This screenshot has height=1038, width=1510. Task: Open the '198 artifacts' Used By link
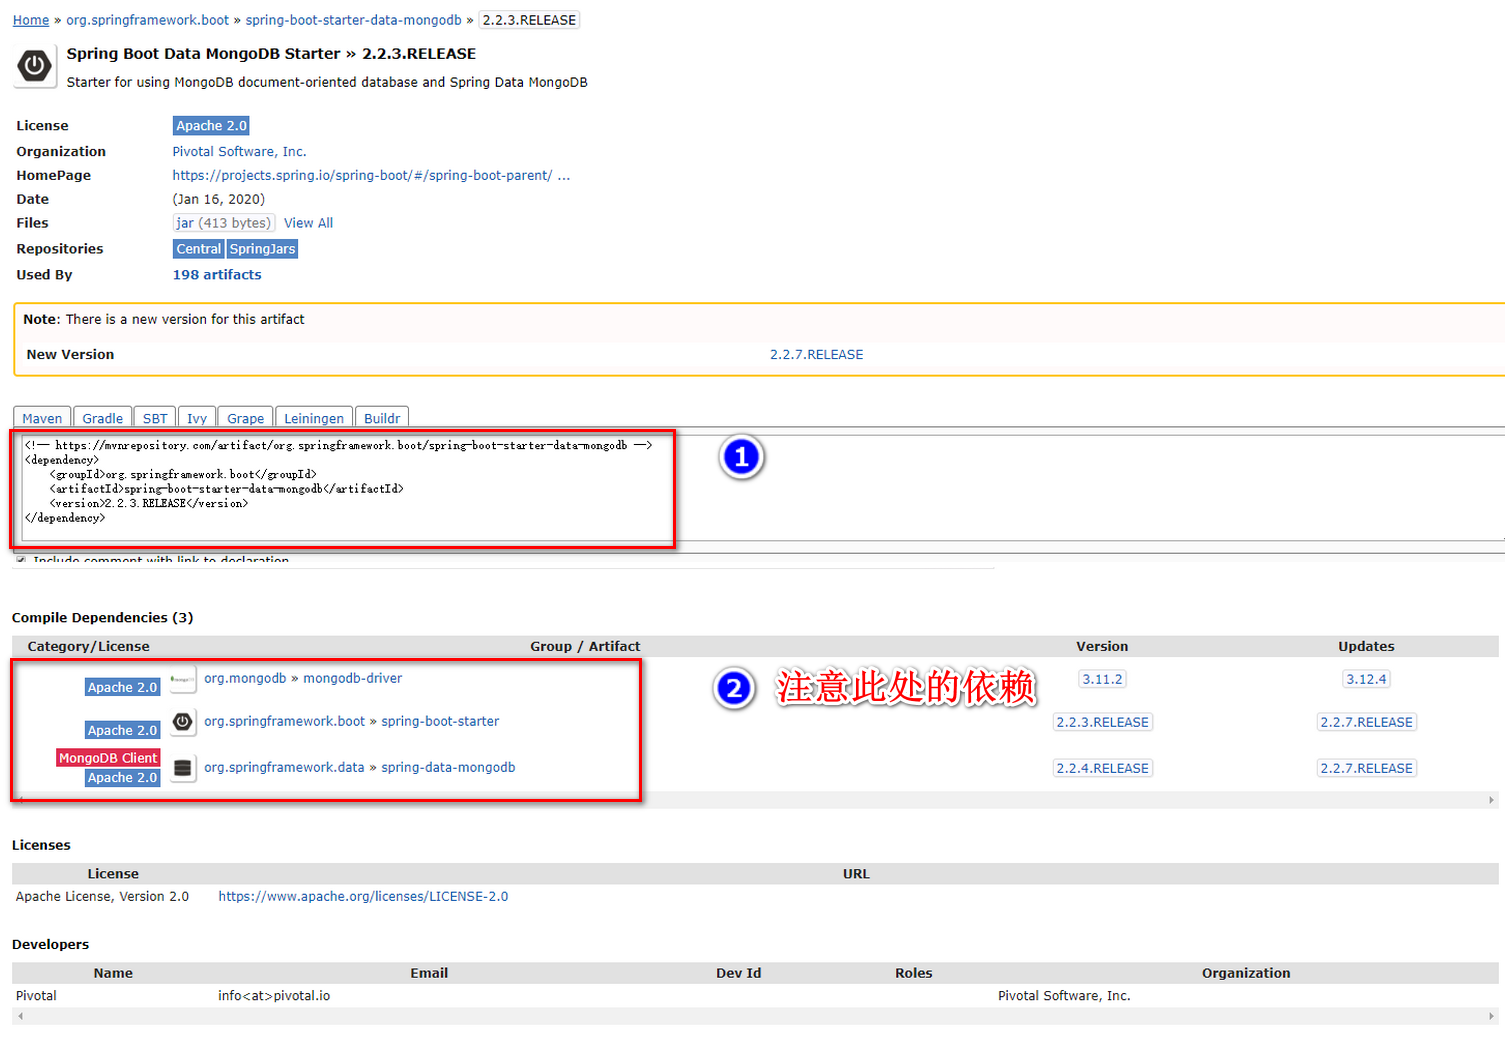[x=216, y=274]
